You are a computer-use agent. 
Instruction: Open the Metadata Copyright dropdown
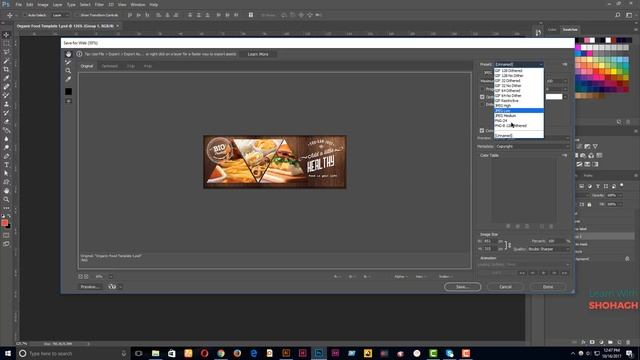532,147
